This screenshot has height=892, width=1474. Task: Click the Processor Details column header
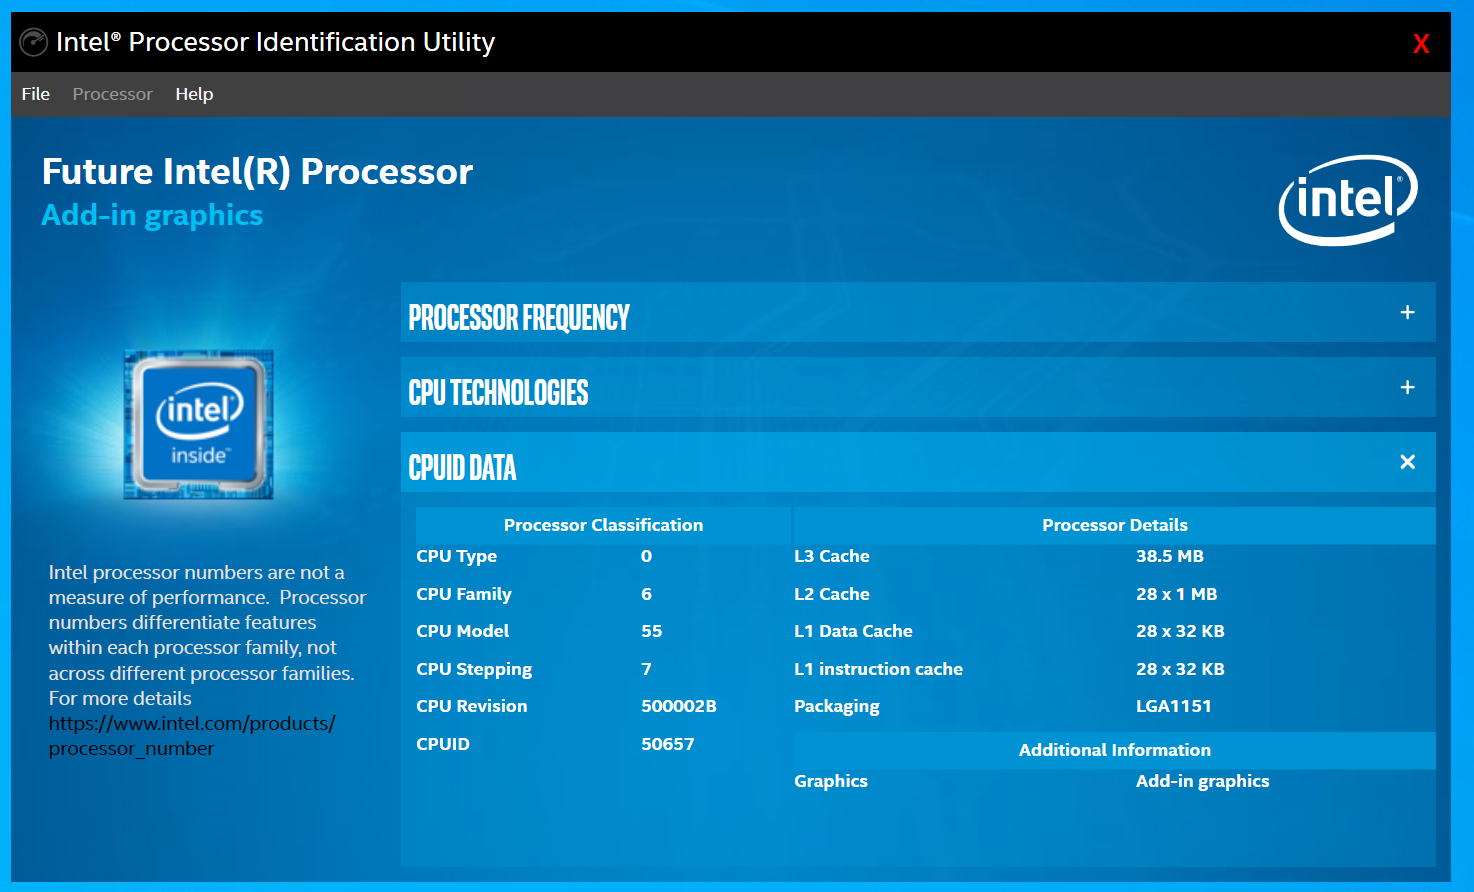(1115, 525)
